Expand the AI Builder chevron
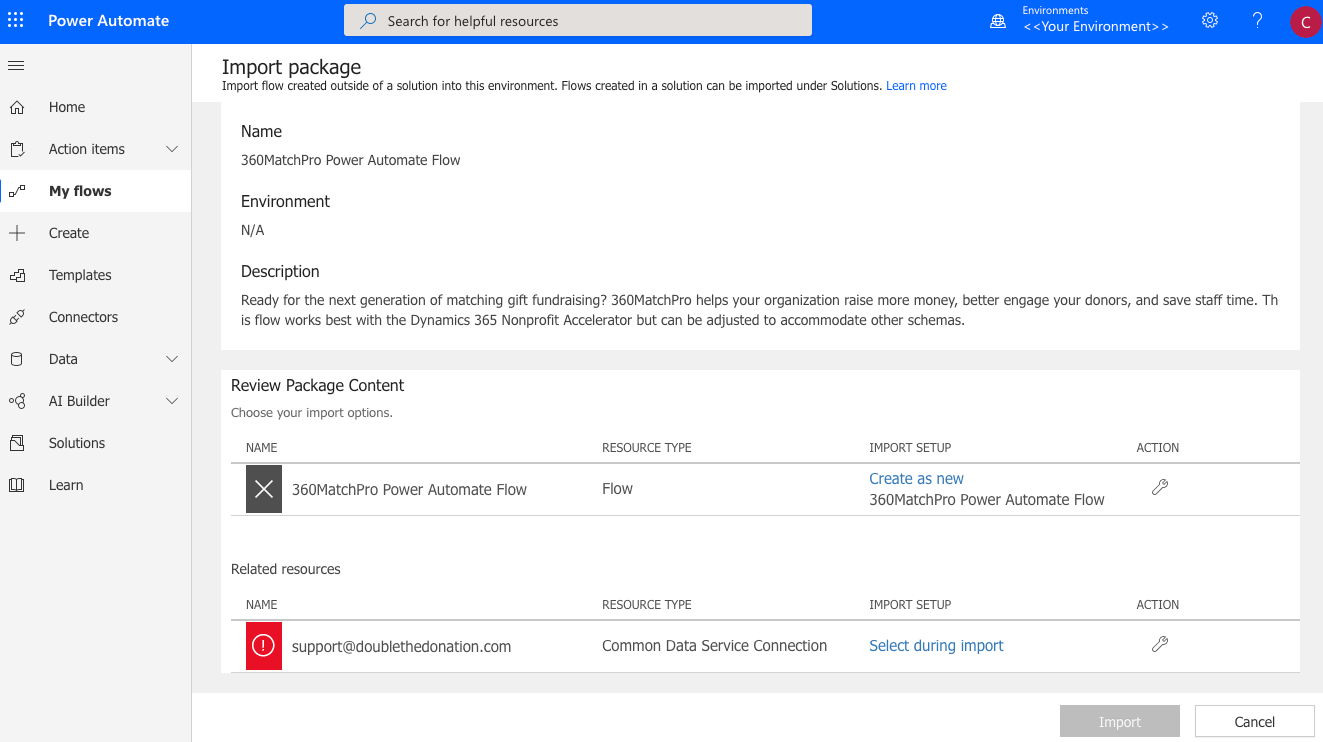The width and height of the screenshot is (1323, 742). pos(172,401)
